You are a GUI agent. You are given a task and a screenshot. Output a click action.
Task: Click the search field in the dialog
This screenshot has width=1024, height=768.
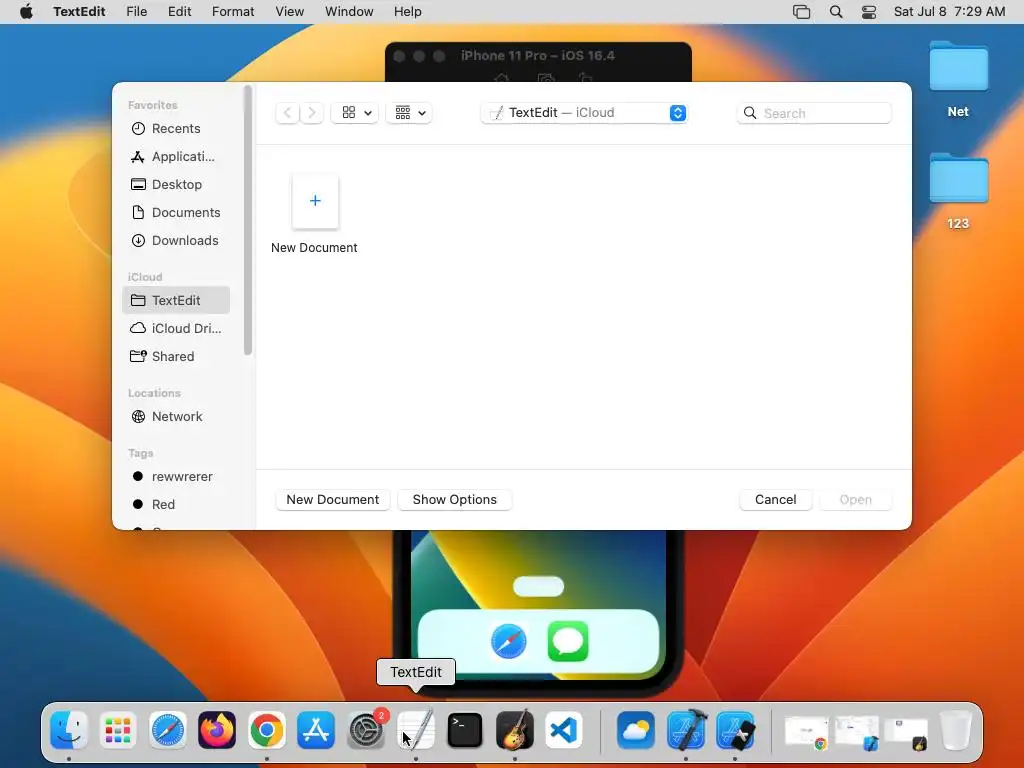point(814,113)
